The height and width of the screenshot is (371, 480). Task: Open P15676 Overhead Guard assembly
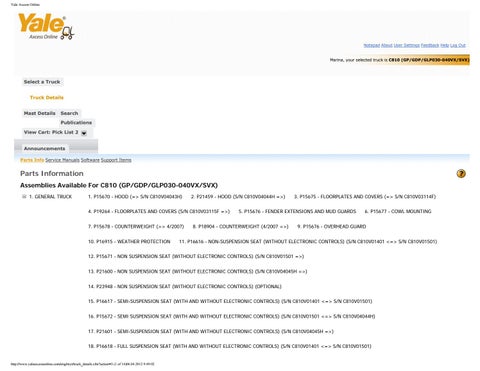[332, 226]
